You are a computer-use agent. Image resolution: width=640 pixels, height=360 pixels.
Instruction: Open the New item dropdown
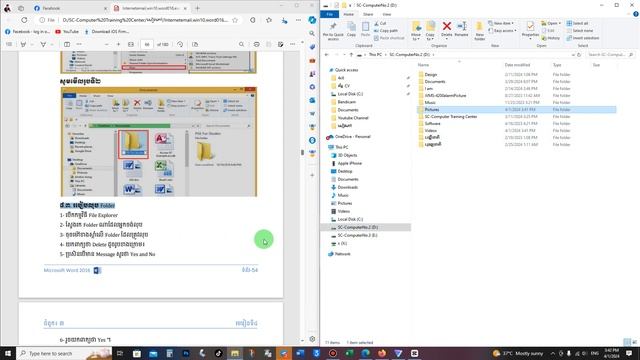tap(501, 23)
